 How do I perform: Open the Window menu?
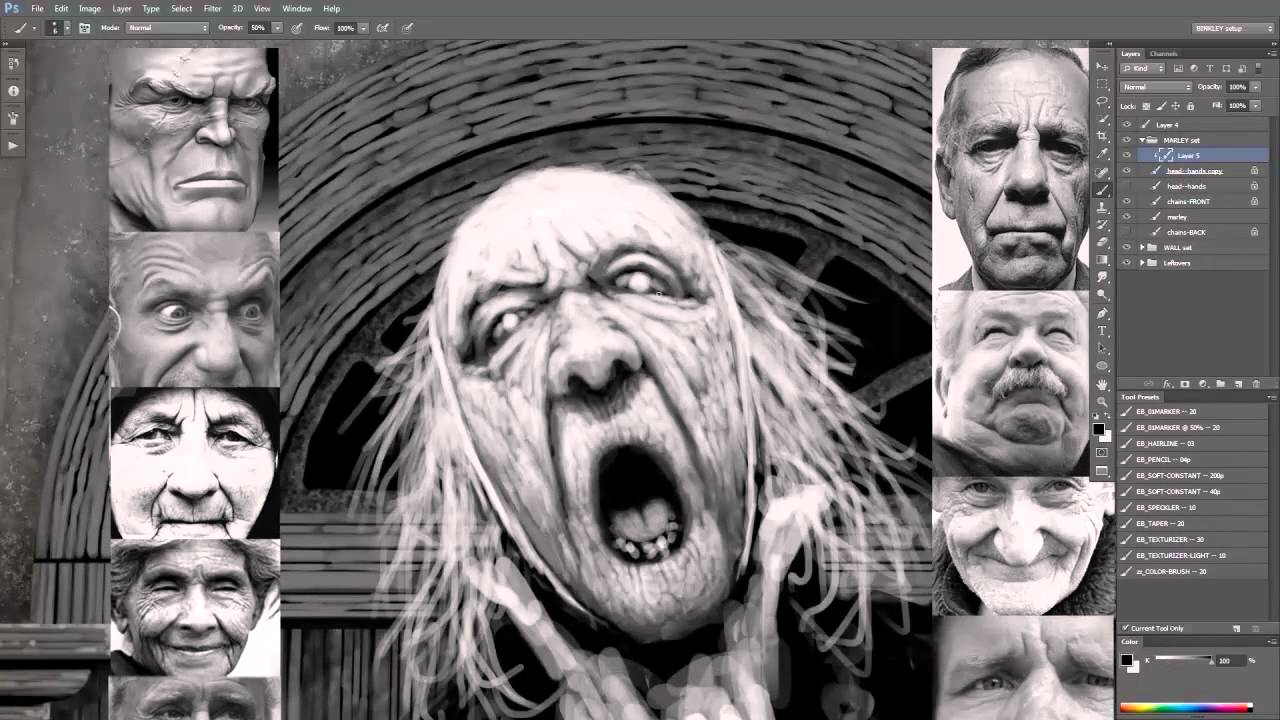(297, 8)
